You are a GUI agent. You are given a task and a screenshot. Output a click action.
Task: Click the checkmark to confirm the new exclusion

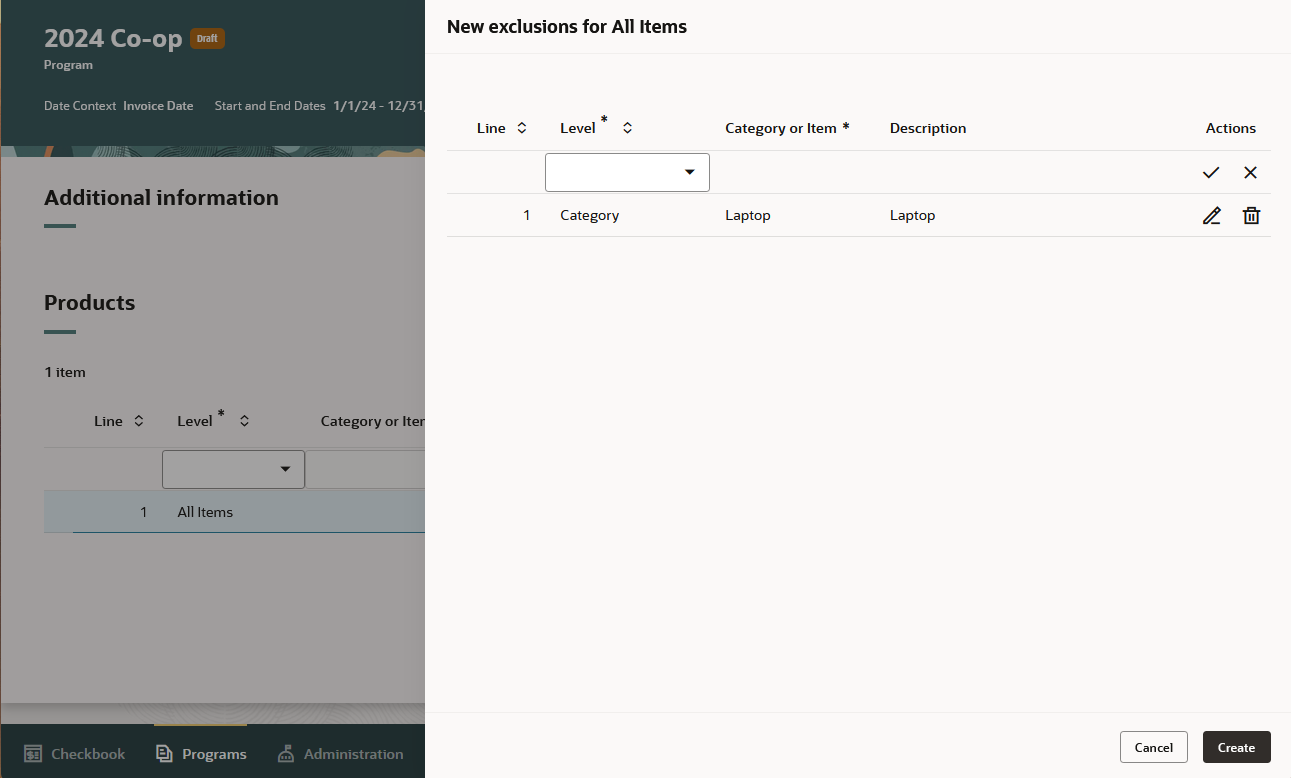[x=1211, y=172]
